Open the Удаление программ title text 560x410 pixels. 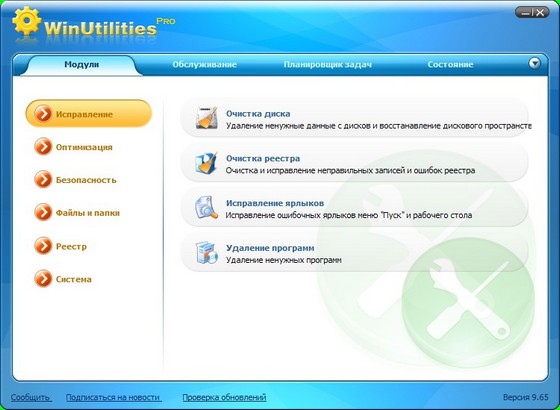270,248
